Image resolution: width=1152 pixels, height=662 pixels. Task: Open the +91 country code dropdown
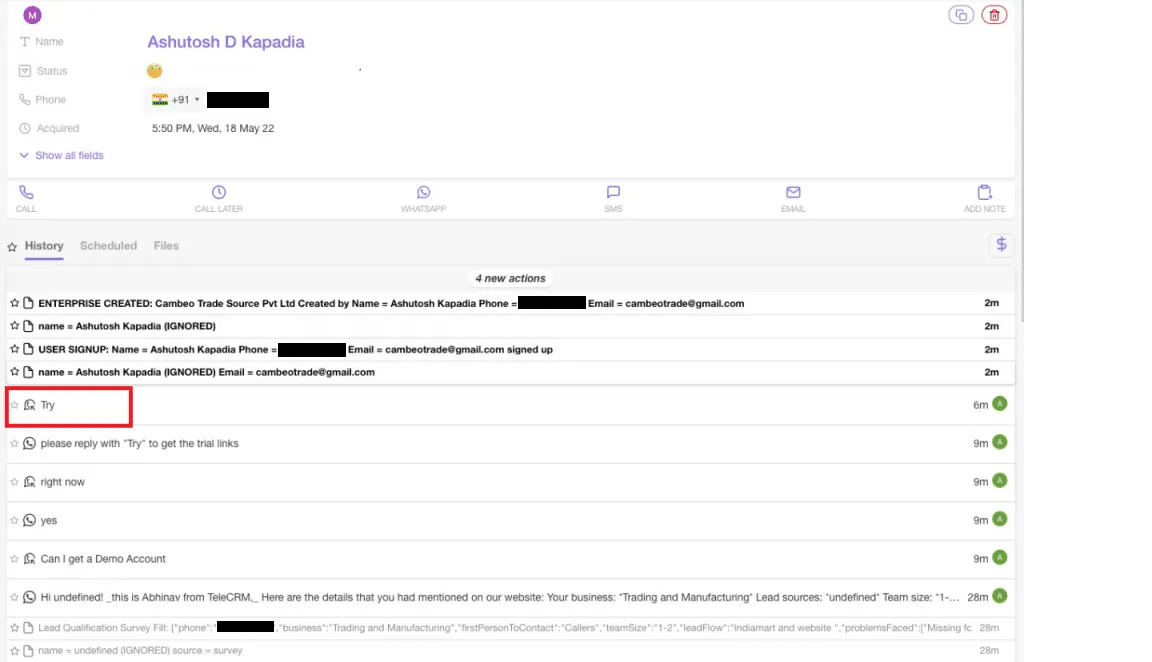tap(177, 100)
